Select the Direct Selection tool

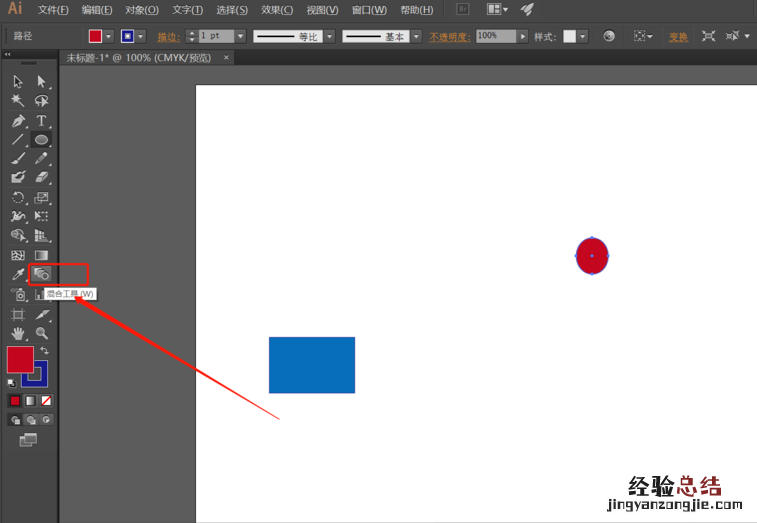coord(42,82)
